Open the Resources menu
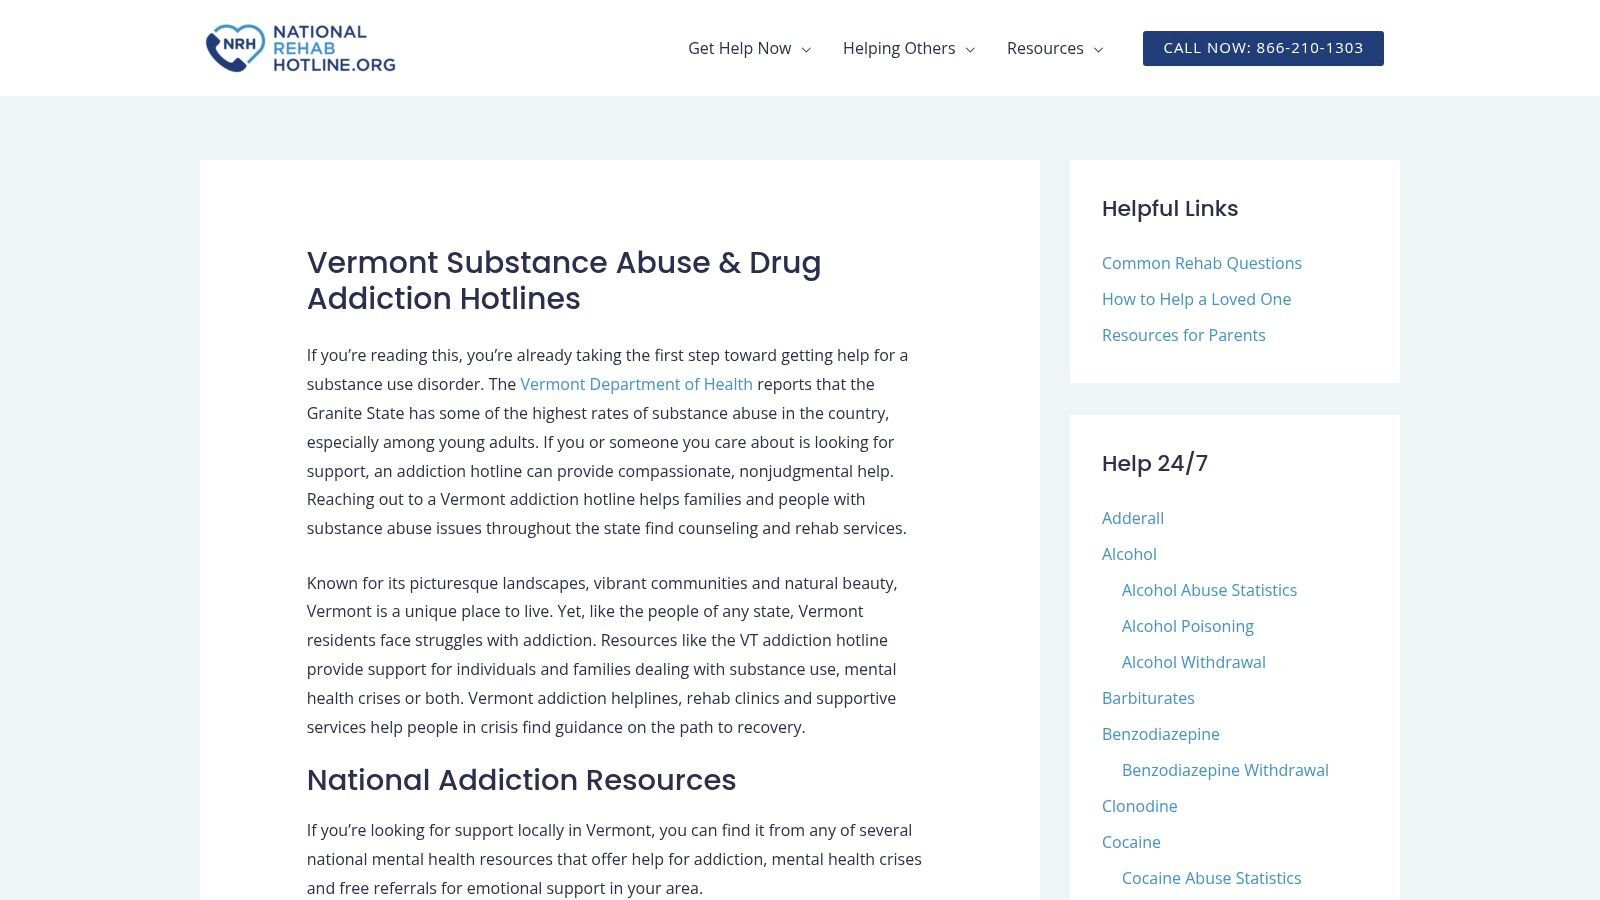The width and height of the screenshot is (1600, 900). pos(1045,48)
